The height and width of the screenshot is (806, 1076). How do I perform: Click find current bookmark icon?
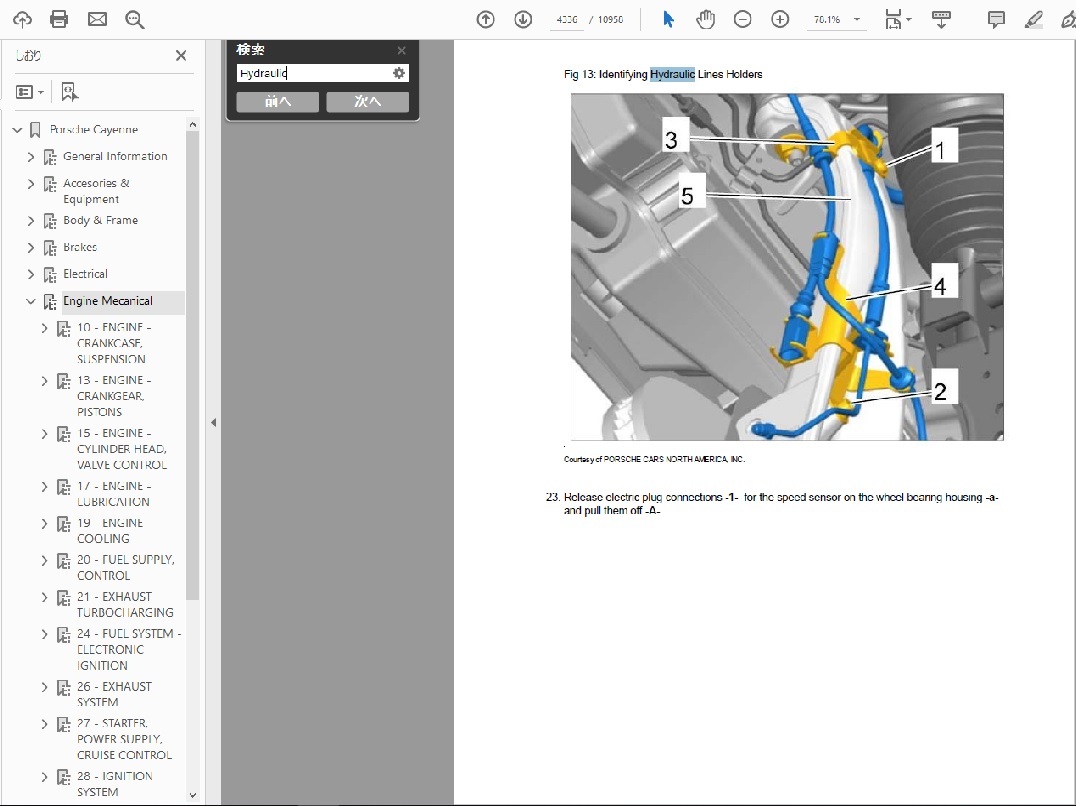[69, 91]
